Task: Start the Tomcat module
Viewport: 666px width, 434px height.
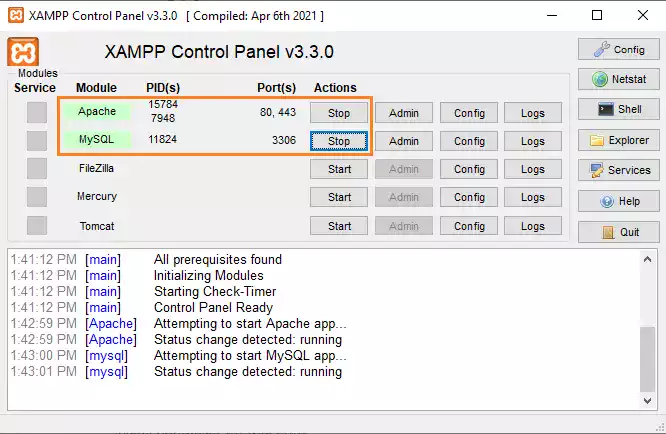Action: [x=339, y=226]
